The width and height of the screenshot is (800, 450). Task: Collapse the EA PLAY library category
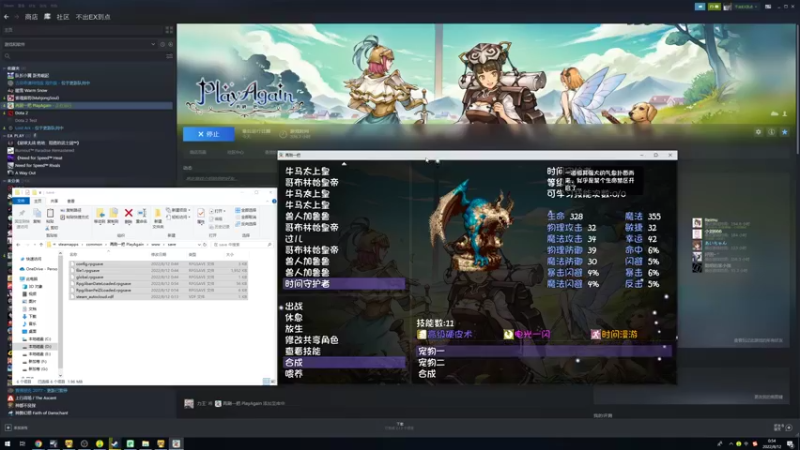click(x=5, y=136)
